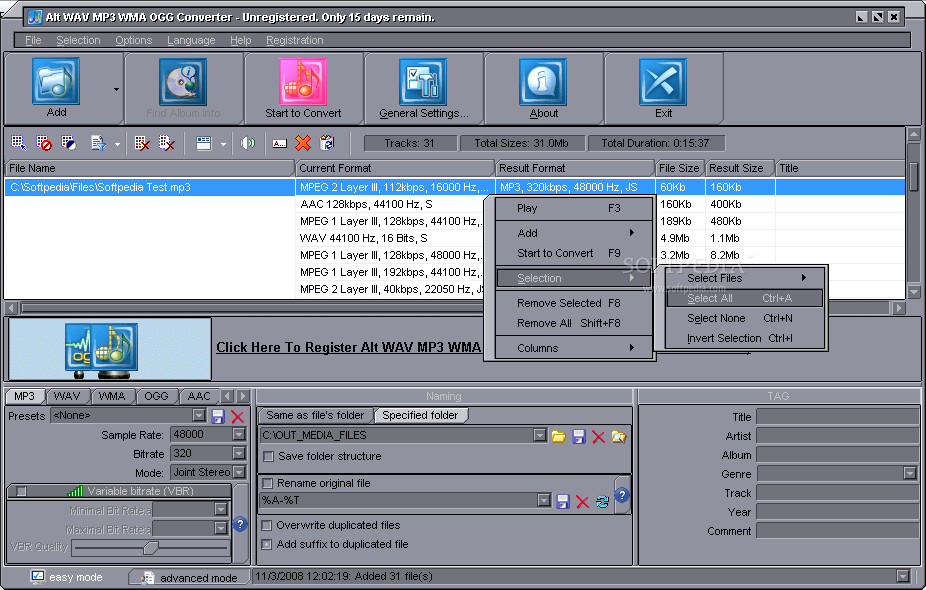Open the Presets dropdown
The image size is (926, 590).
click(199, 415)
